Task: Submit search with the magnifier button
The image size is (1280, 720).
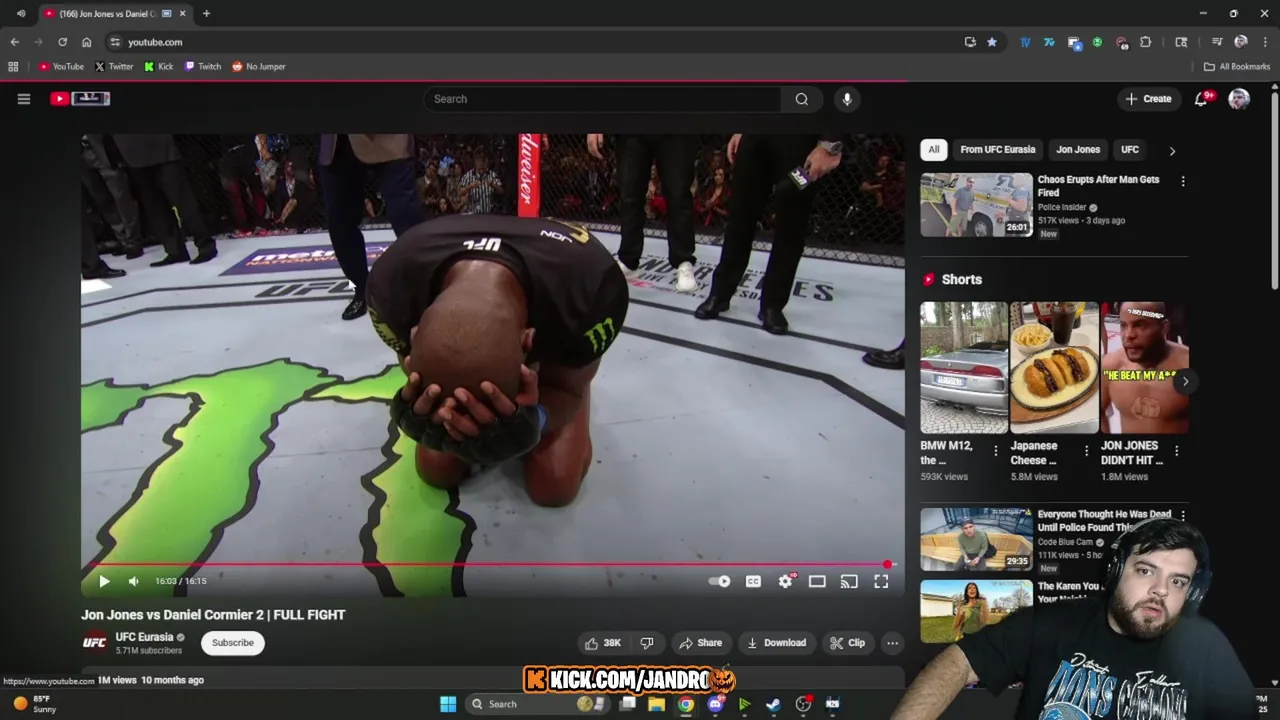Action: coord(801,99)
